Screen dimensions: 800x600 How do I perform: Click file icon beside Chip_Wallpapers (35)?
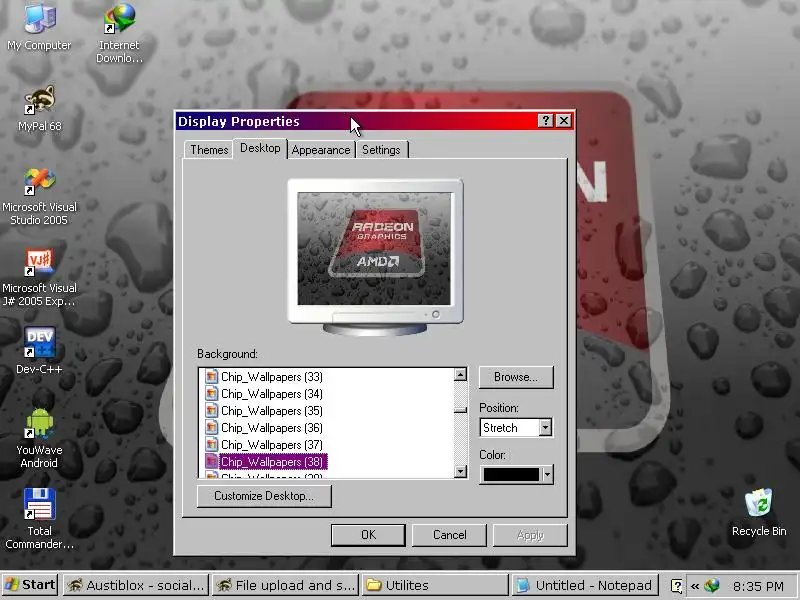click(211, 410)
